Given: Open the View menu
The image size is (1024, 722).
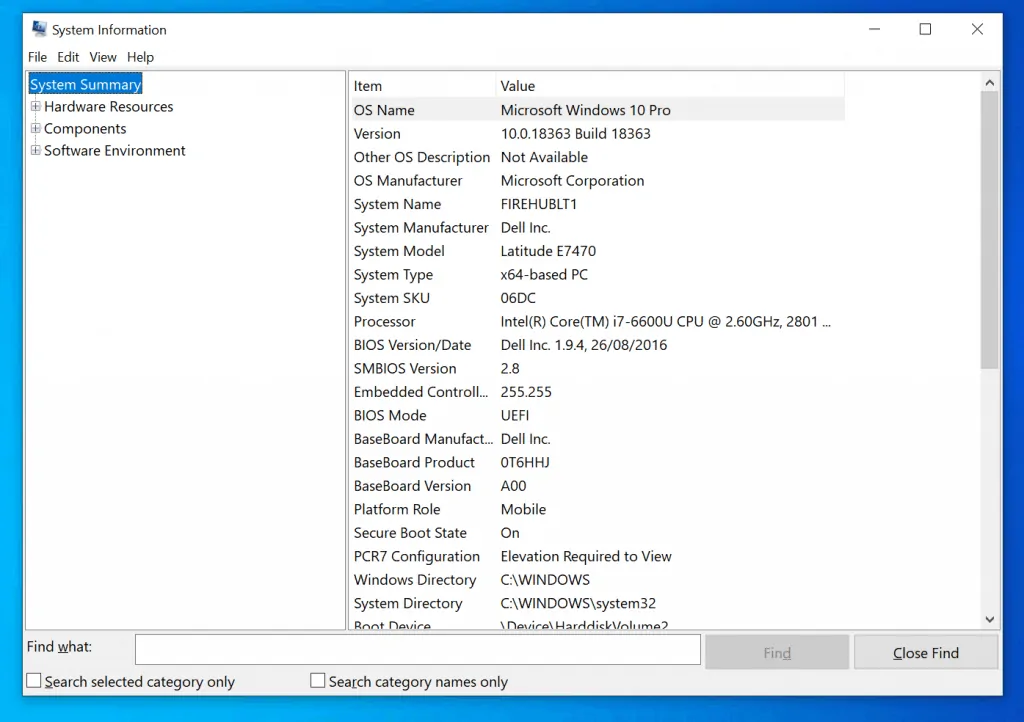Looking at the screenshot, I should point(102,57).
